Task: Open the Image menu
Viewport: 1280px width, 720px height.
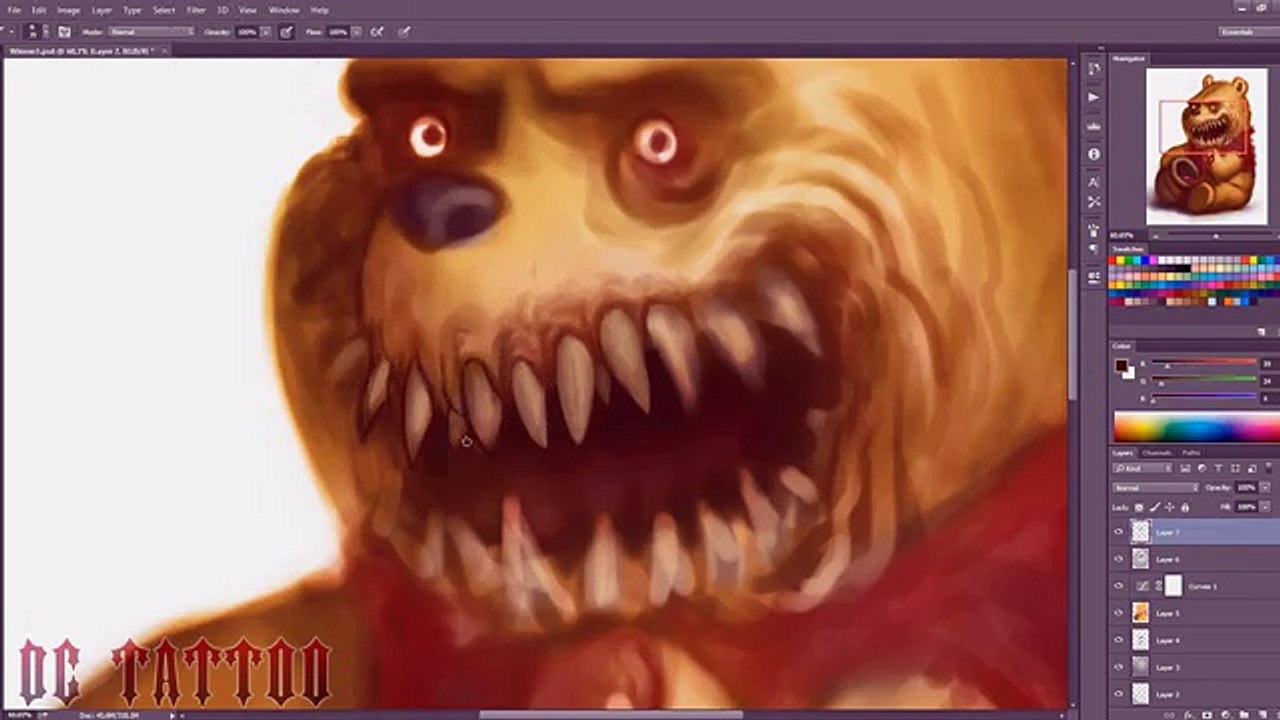Action: [x=68, y=9]
